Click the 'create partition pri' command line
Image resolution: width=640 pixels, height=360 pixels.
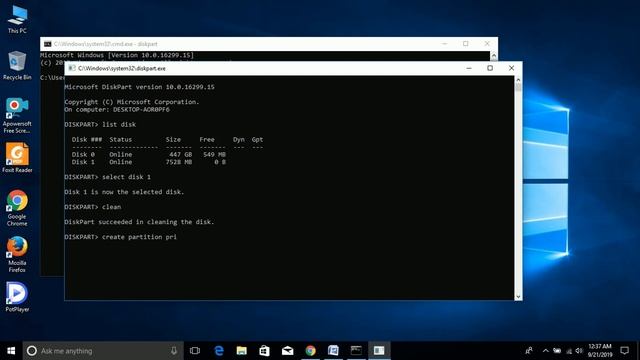pyautogui.click(x=120, y=237)
